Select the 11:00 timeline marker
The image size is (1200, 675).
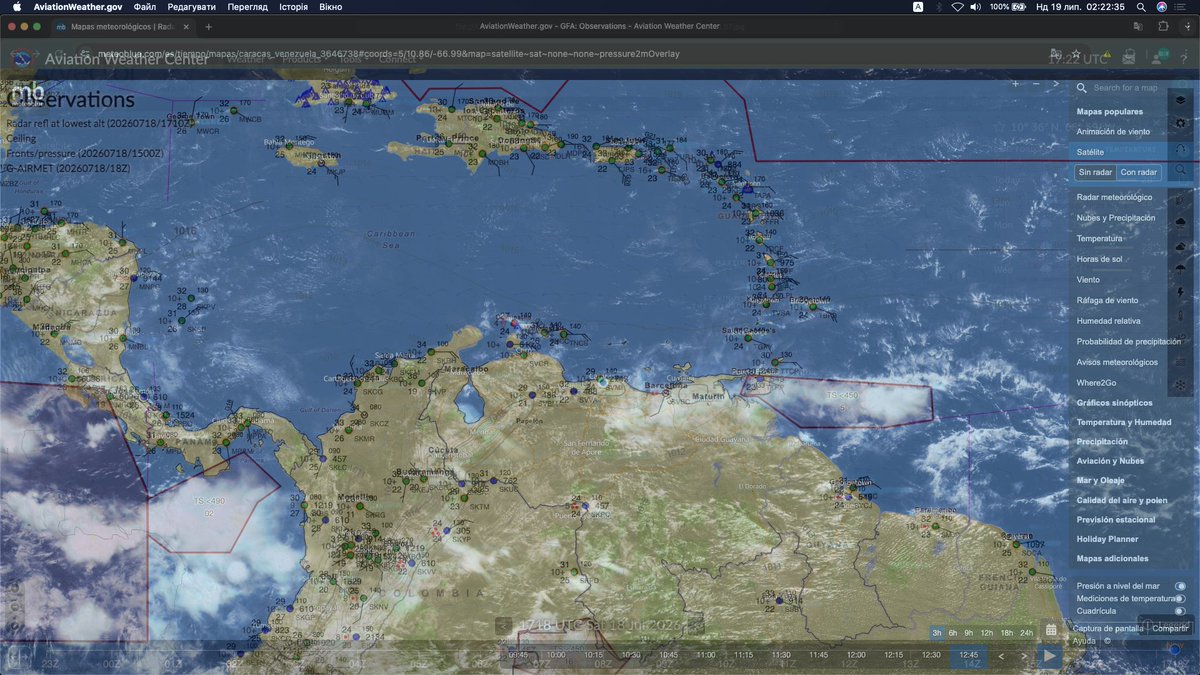706,654
